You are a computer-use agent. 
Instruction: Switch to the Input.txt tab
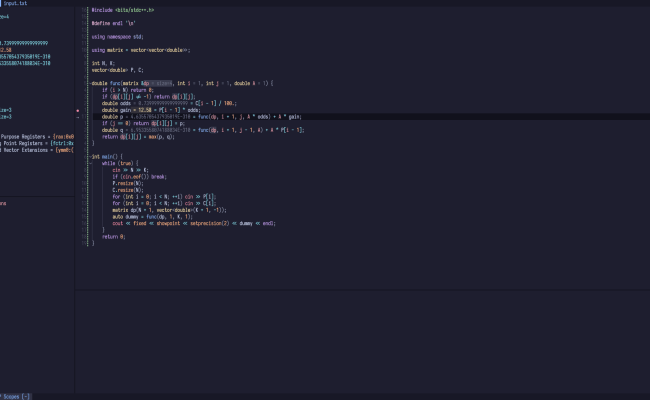[15, 3]
